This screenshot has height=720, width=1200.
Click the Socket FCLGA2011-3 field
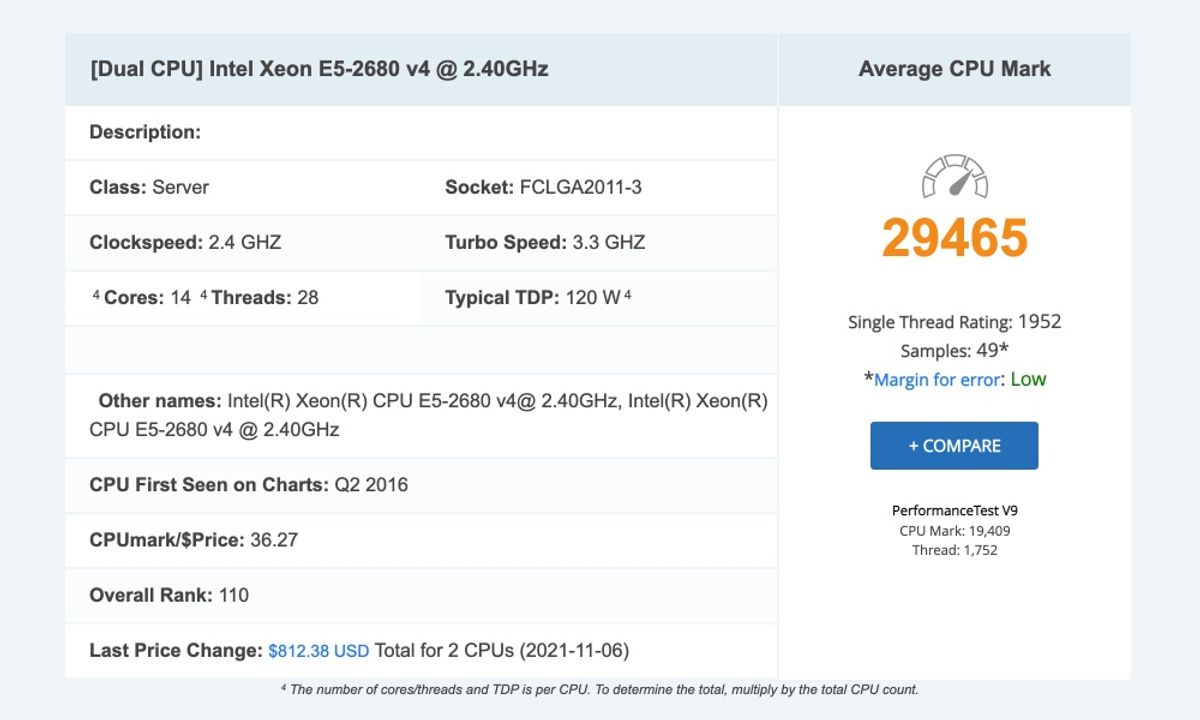pos(543,187)
